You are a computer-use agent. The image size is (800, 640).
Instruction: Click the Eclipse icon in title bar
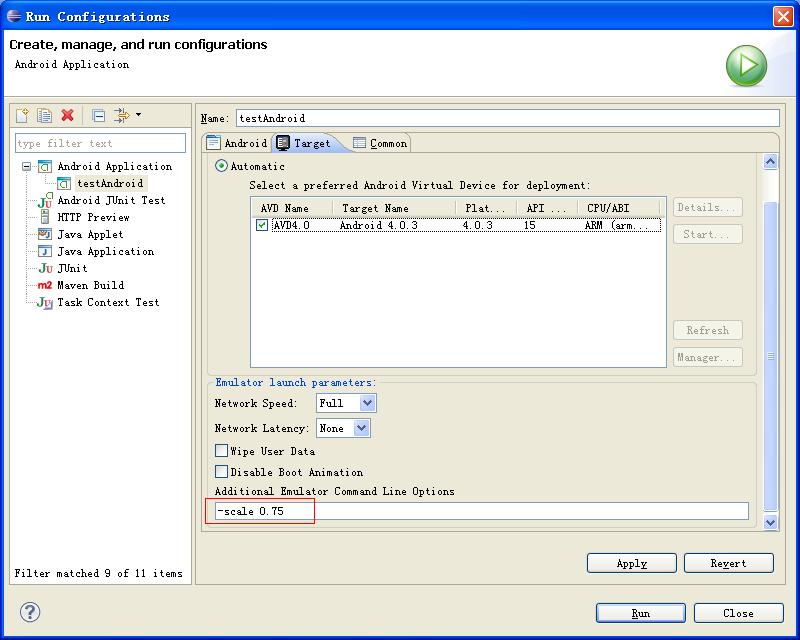coord(14,16)
